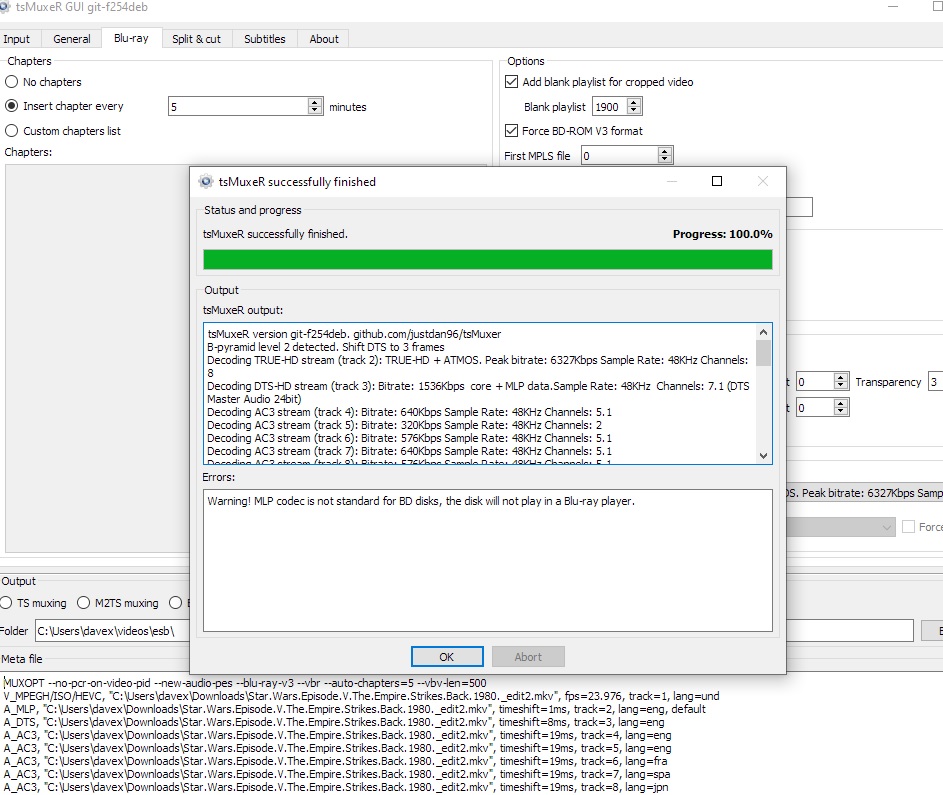Maximize the tsMuxeR successfully finished dialog

pyautogui.click(x=716, y=181)
